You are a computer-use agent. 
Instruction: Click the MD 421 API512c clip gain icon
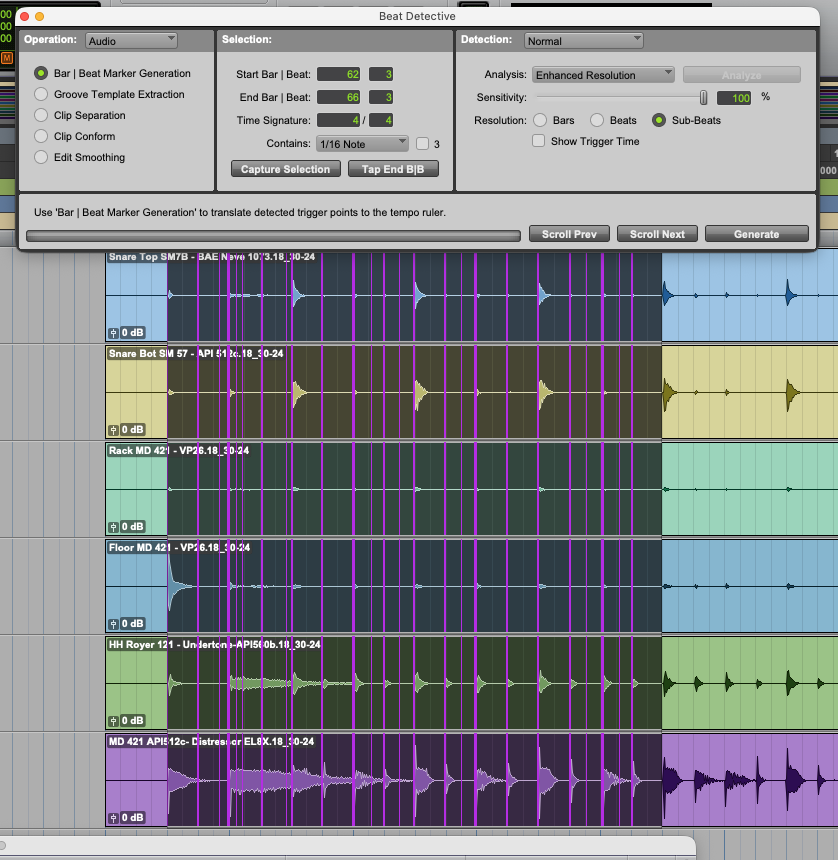tap(114, 818)
